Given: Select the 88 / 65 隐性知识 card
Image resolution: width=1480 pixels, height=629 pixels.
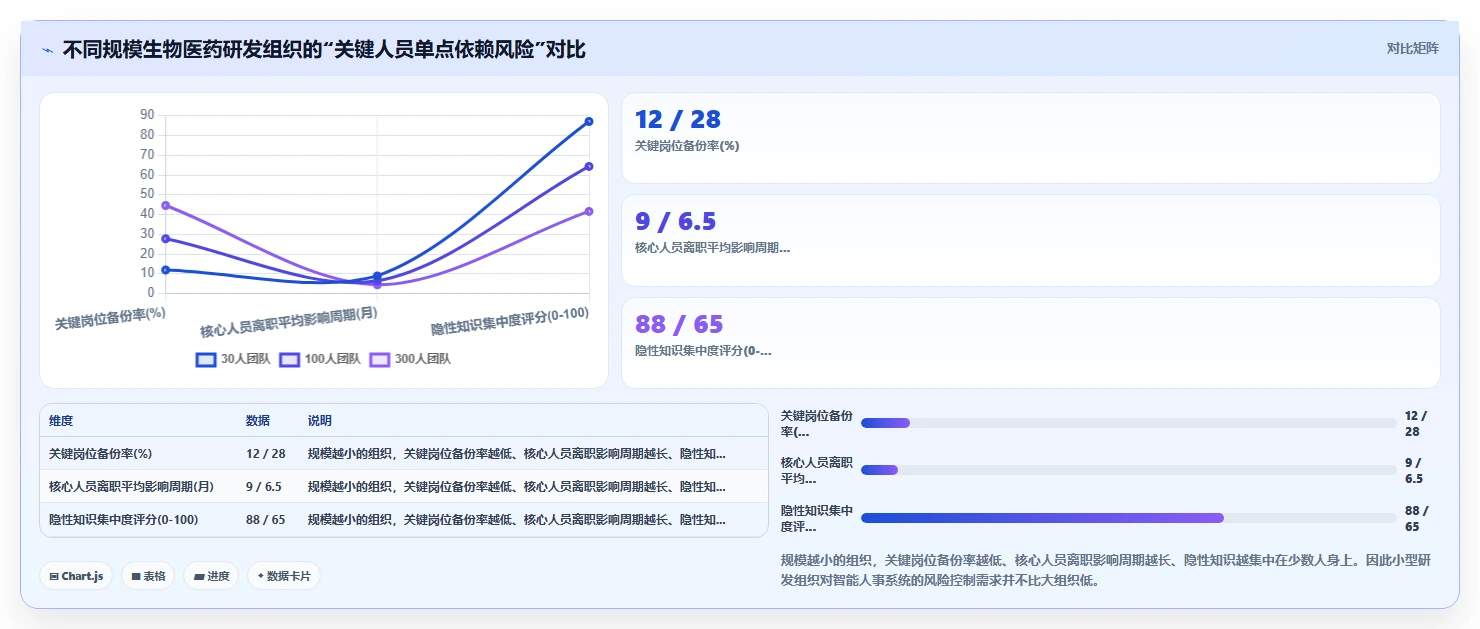Looking at the screenshot, I should (x=1031, y=343).
